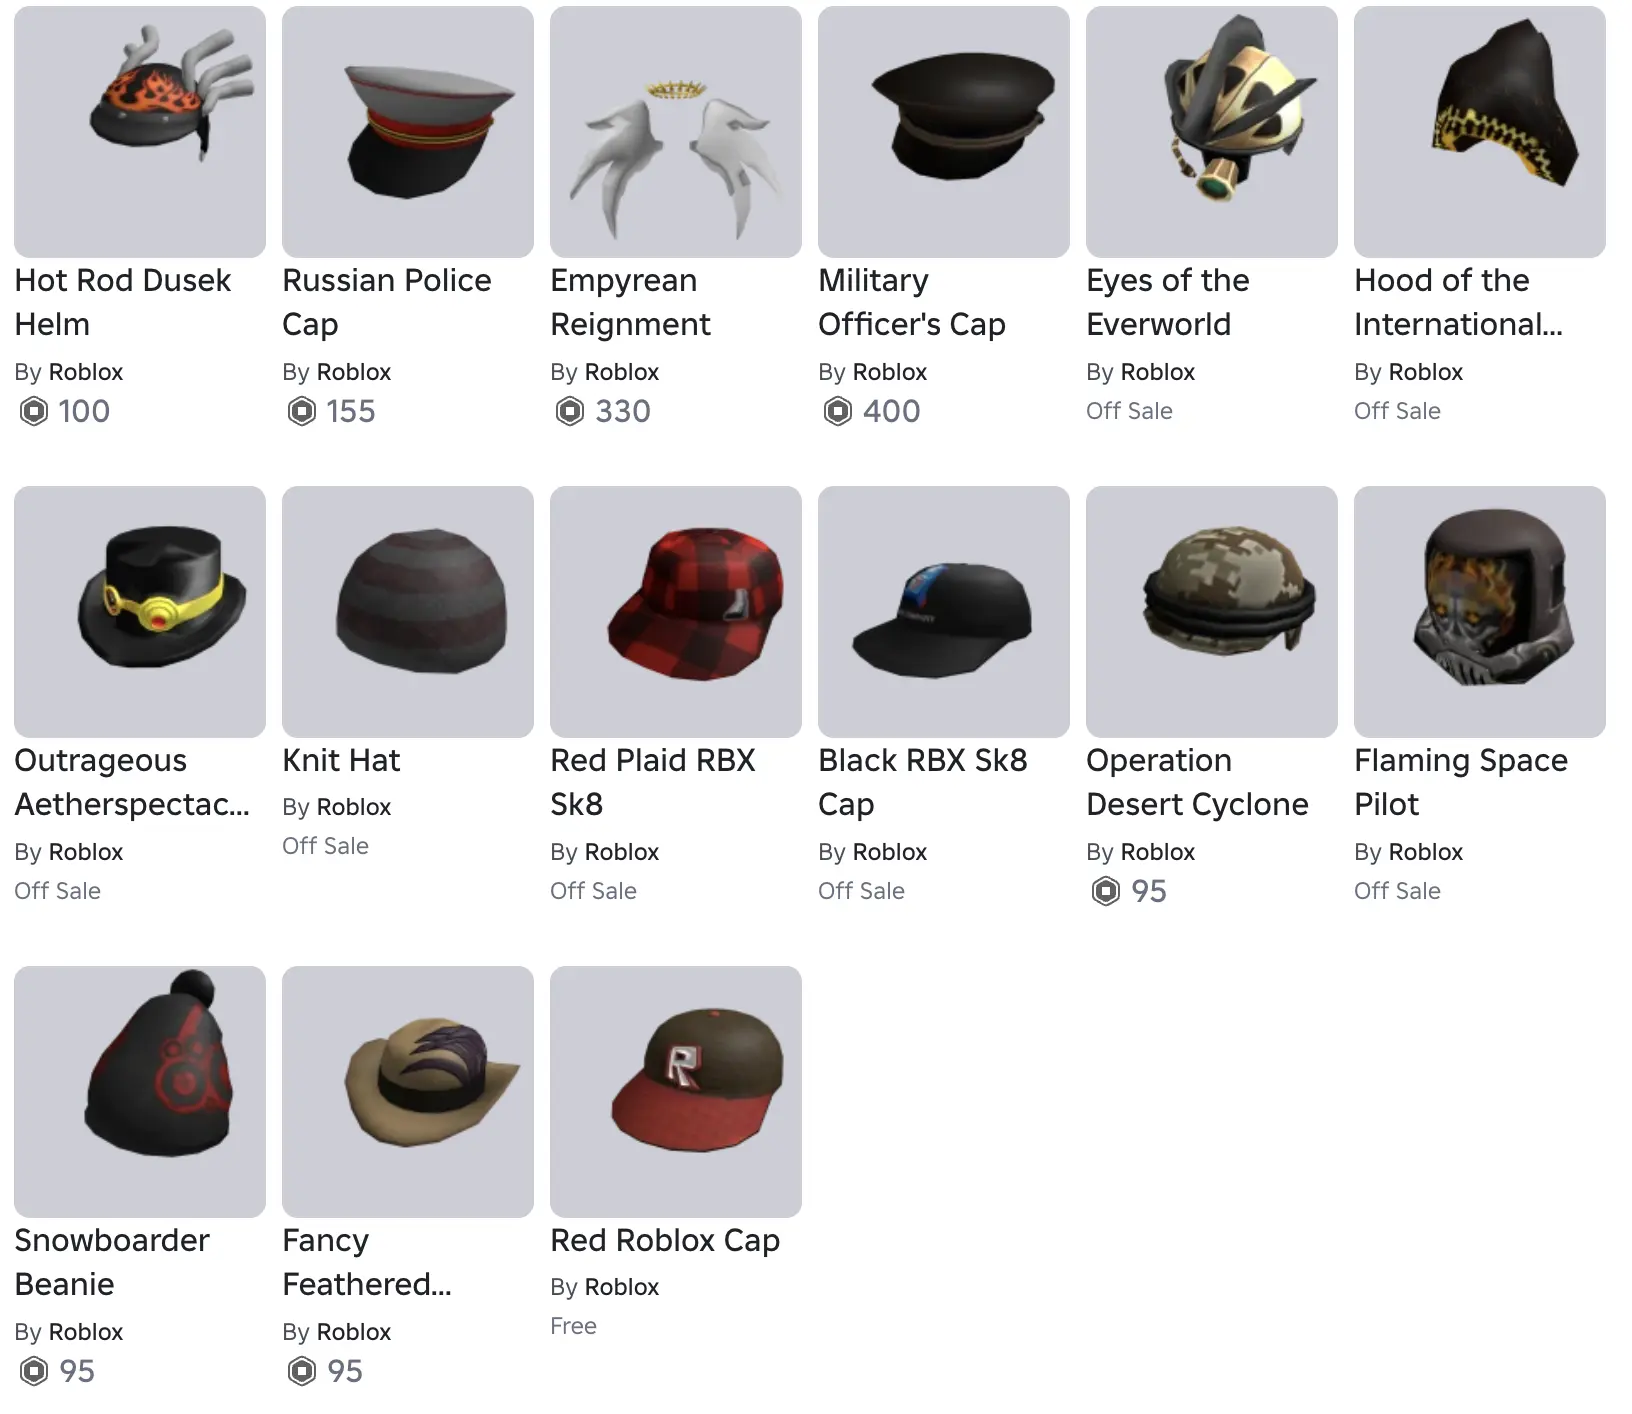
Task: Open the Snowboarder Beanie item image
Action: click(140, 1092)
